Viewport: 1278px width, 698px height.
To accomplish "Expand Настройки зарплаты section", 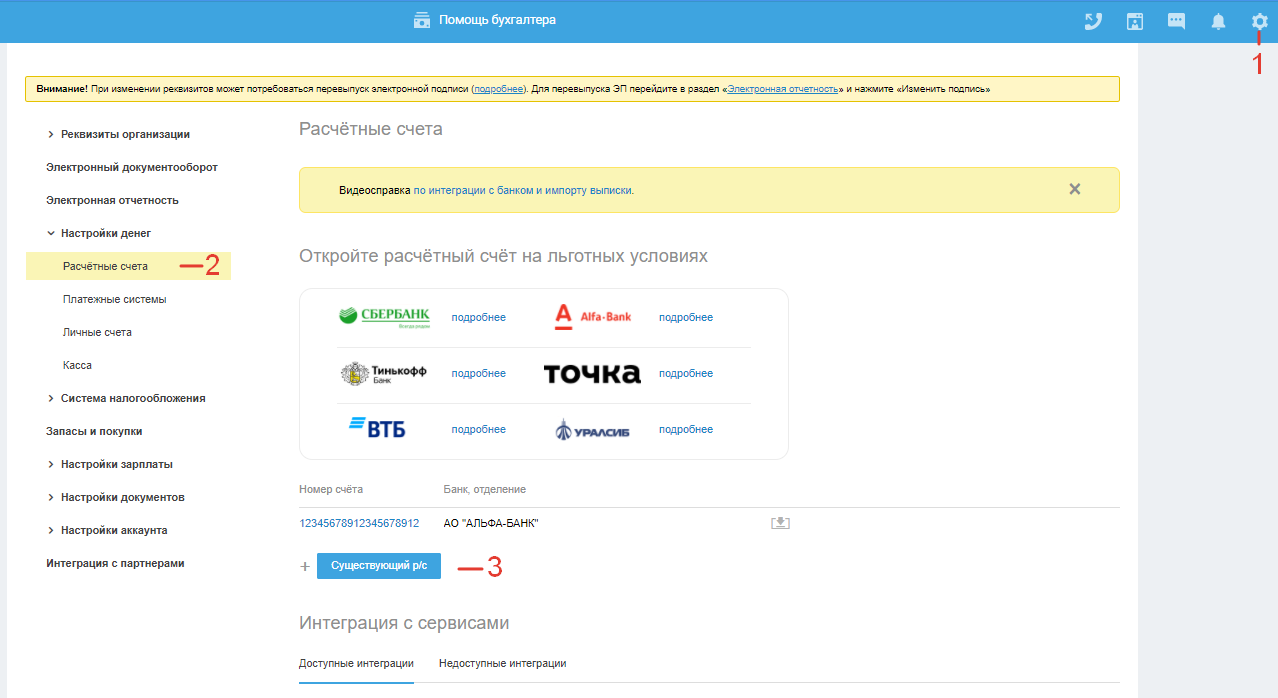I will coord(109,464).
